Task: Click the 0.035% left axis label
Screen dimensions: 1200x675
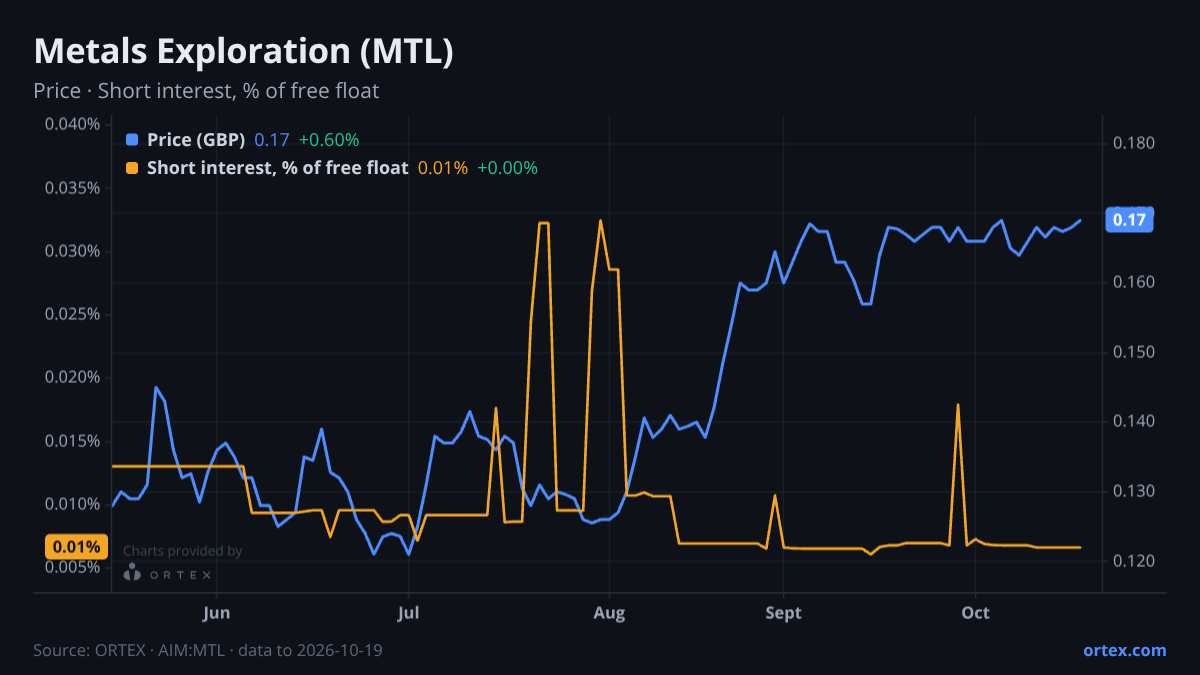Action: pos(73,188)
